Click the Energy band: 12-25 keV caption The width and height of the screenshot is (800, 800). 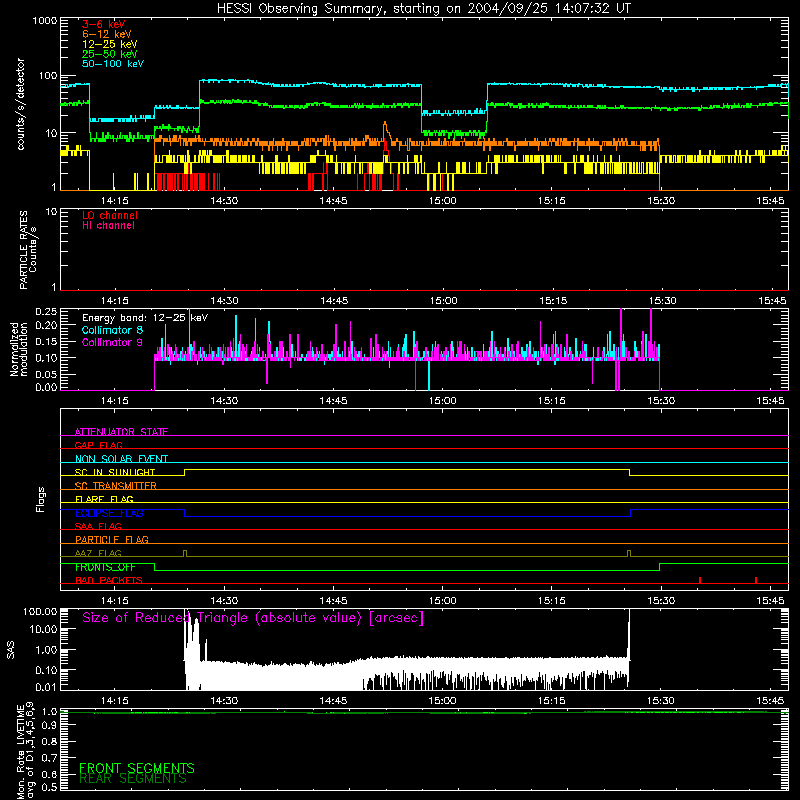tap(145, 318)
